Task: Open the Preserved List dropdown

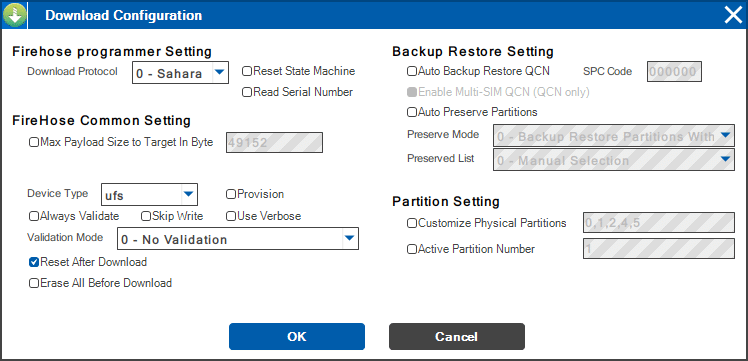Action: 613,159
